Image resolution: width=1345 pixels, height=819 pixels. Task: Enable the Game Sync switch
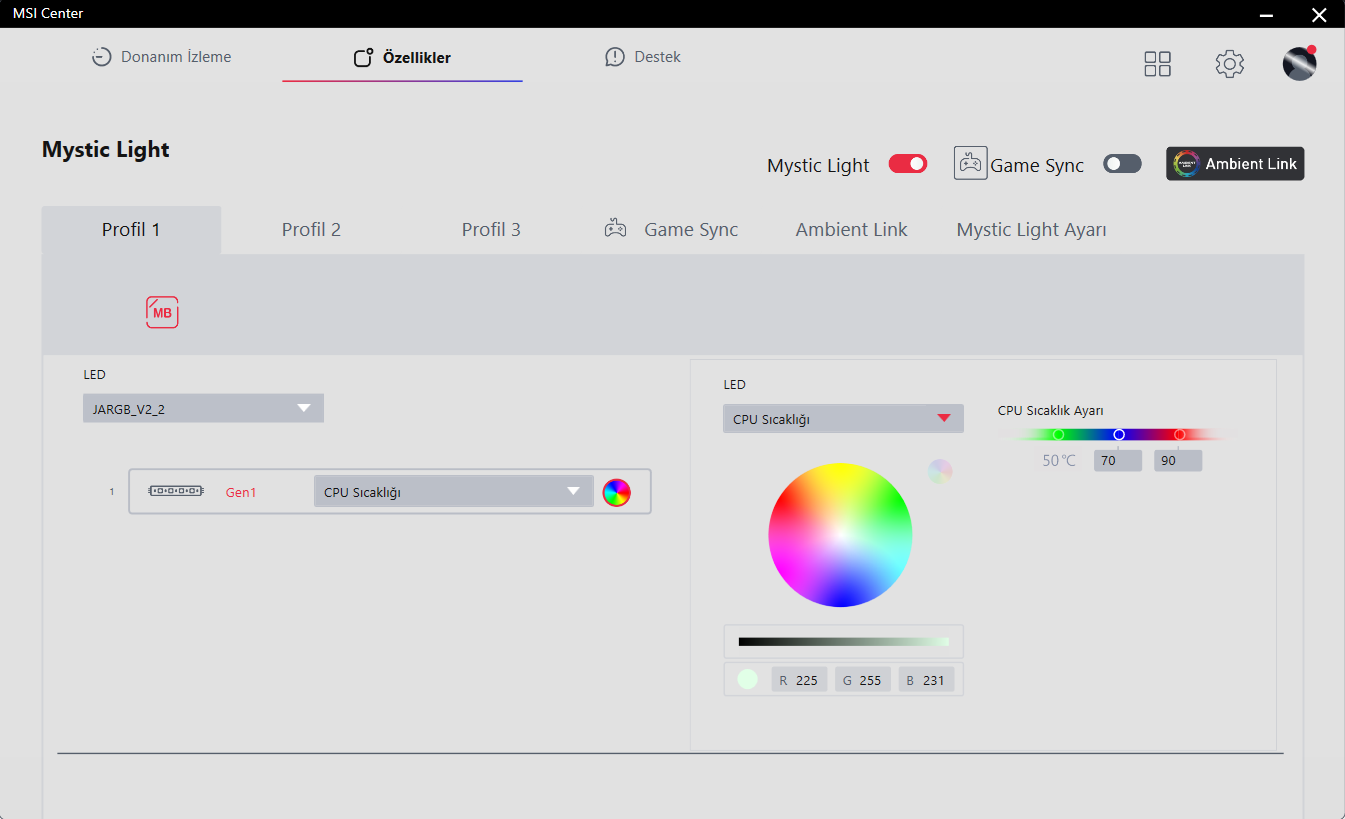[x=1122, y=163]
